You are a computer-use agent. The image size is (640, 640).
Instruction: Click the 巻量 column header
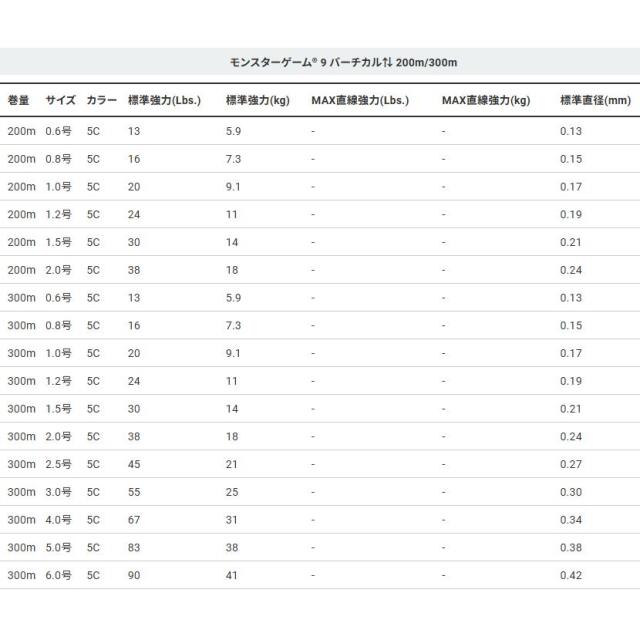(x=18, y=100)
